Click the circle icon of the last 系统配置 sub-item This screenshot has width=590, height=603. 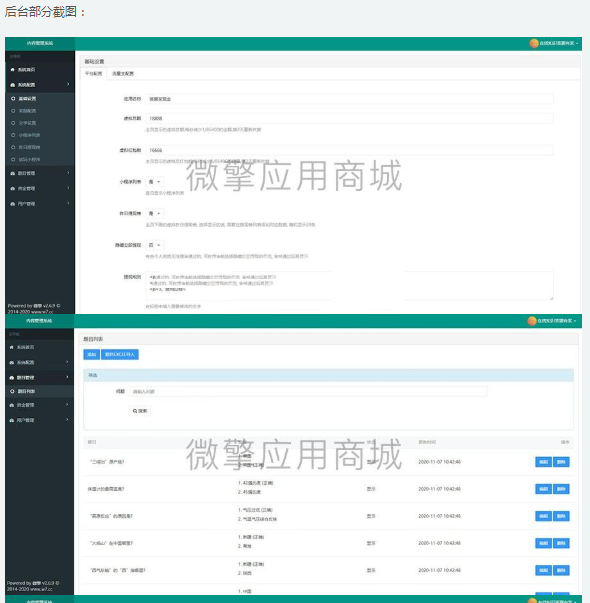[13, 159]
